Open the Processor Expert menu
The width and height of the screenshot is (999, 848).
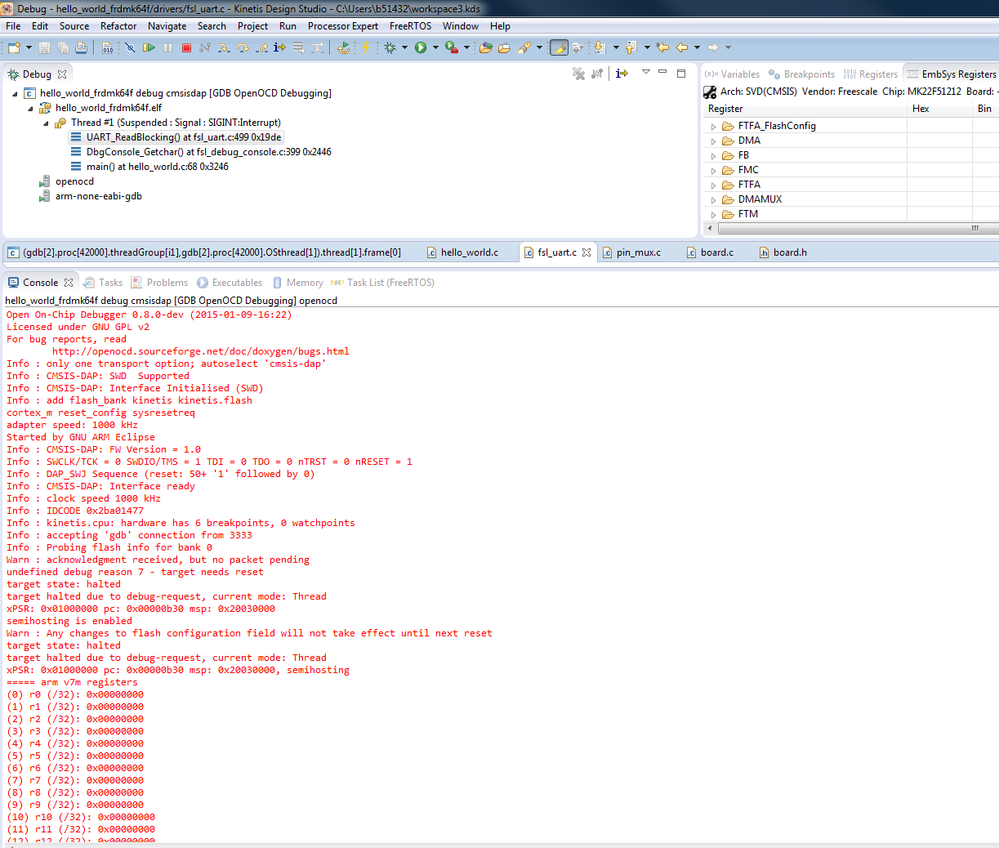click(x=343, y=26)
